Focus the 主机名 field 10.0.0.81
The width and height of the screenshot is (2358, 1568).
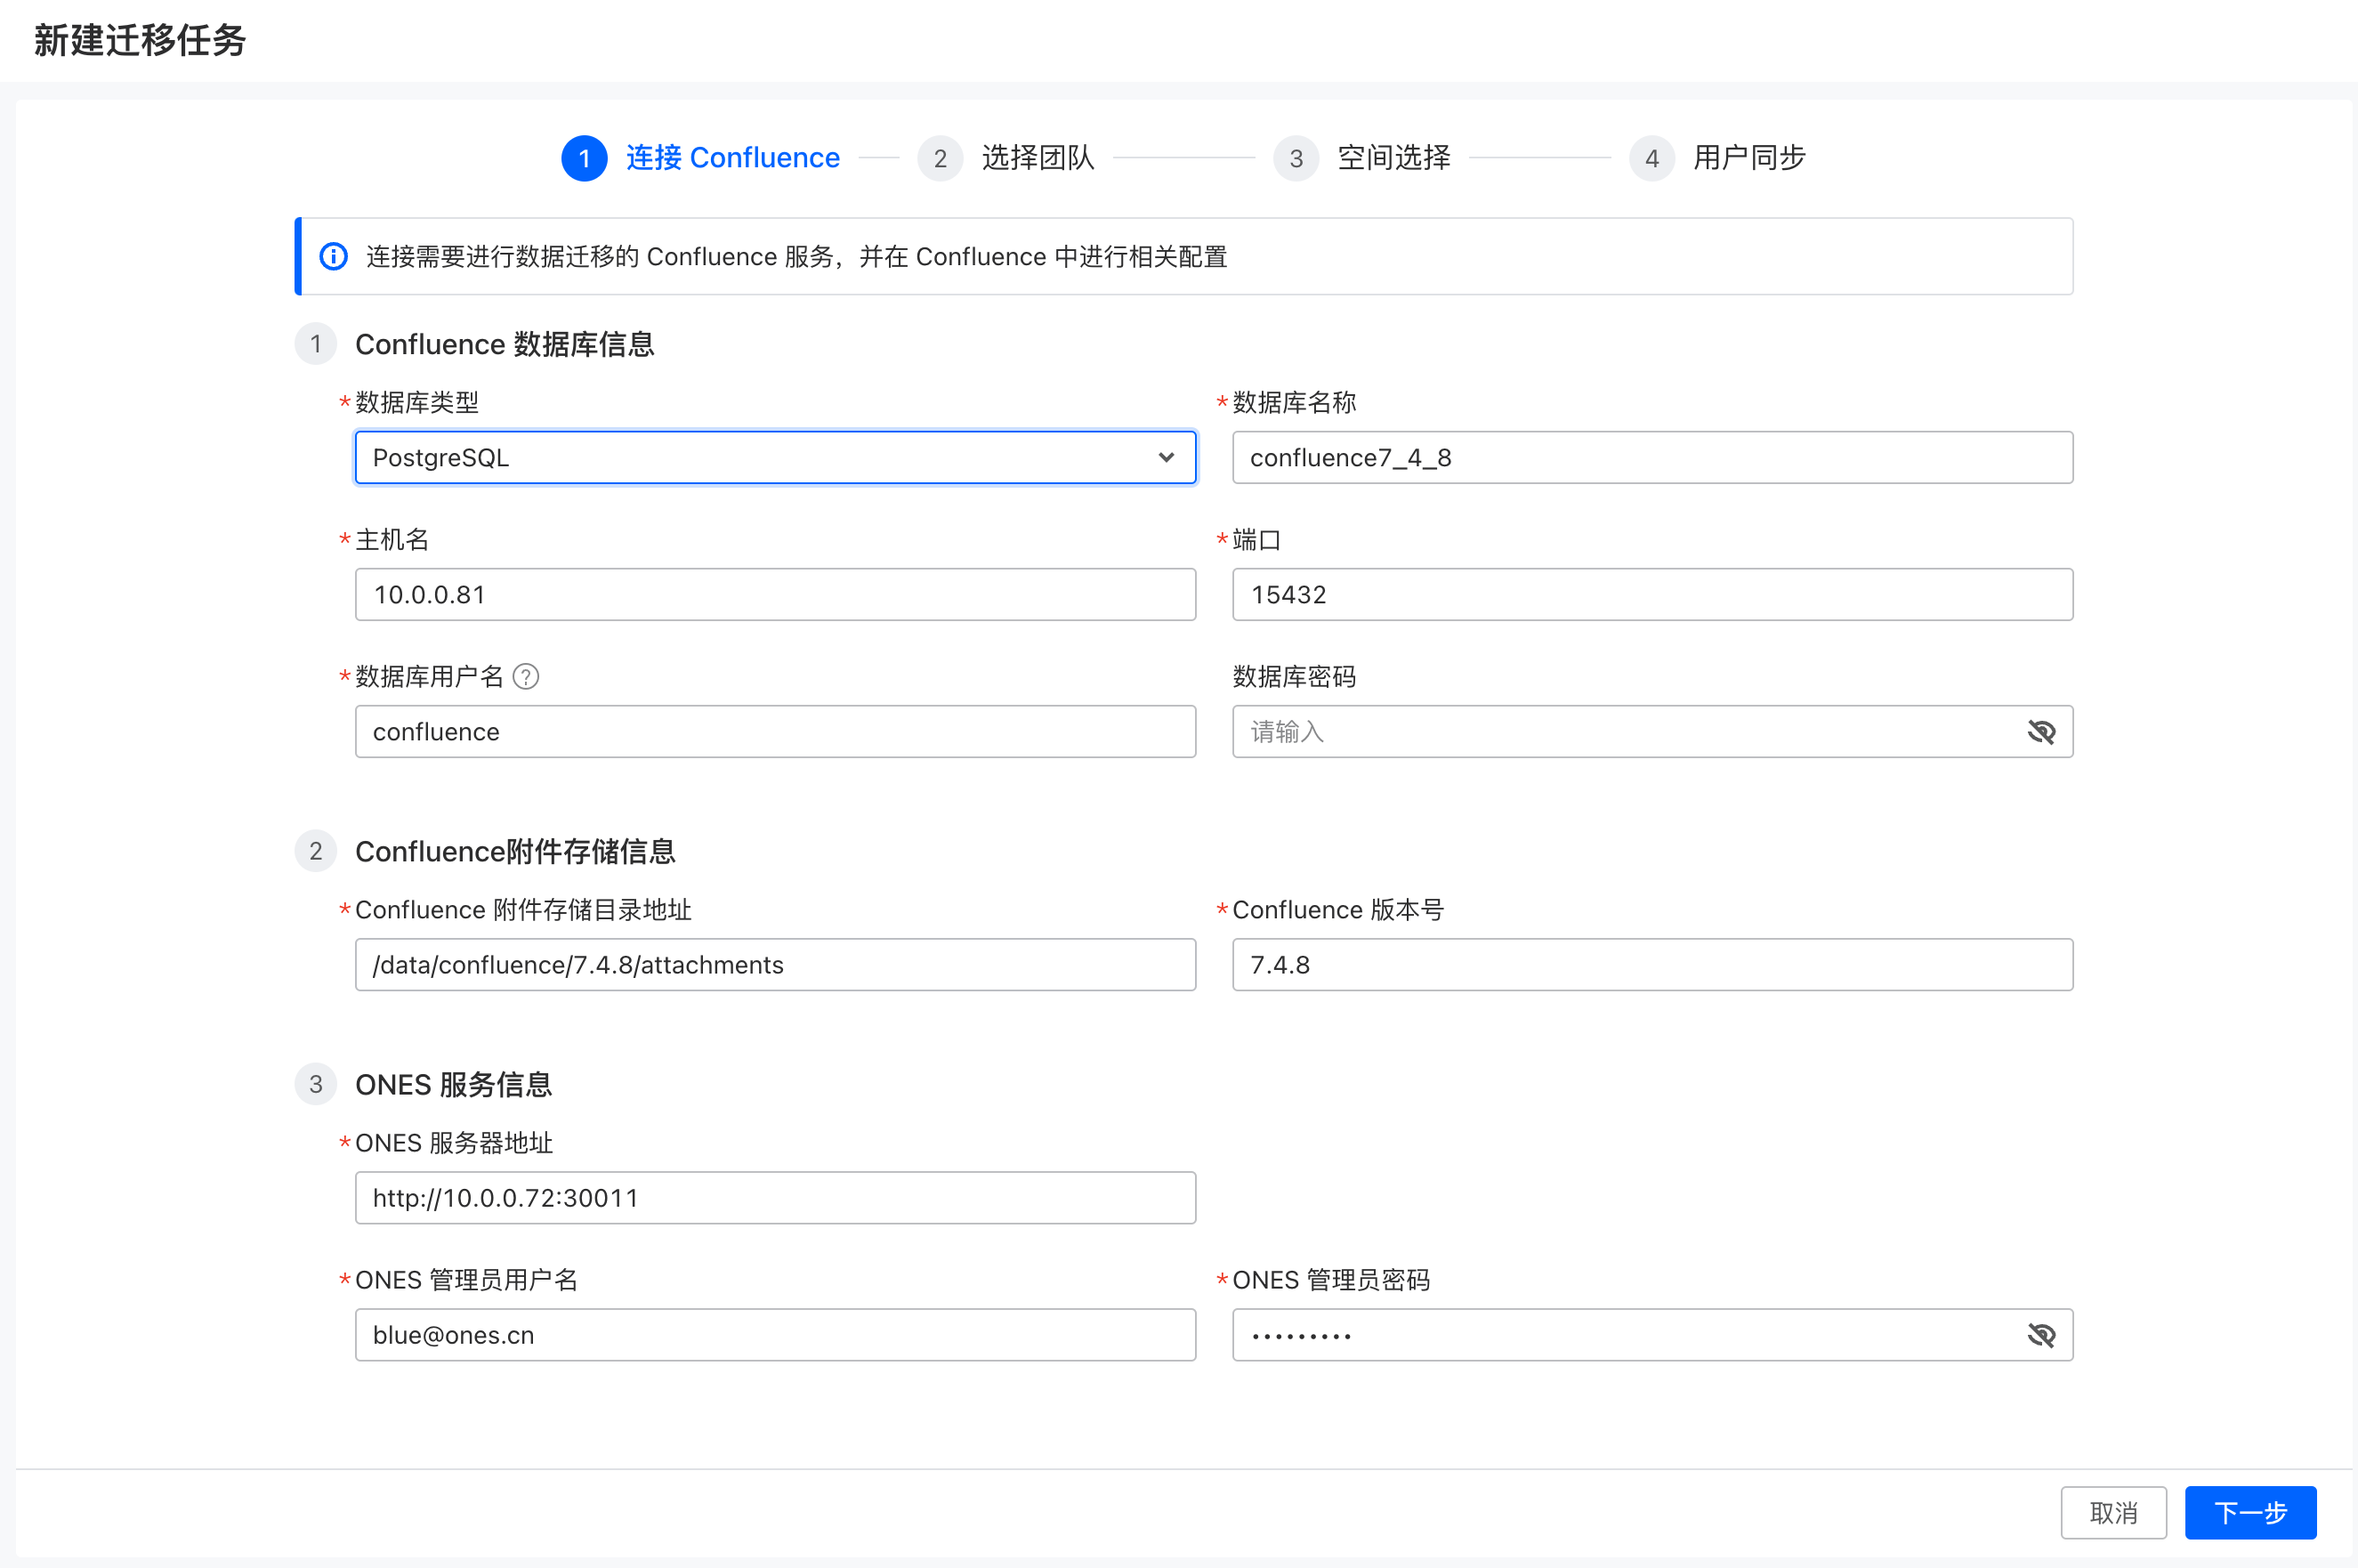pyautogui.click(x=775, y=595)
